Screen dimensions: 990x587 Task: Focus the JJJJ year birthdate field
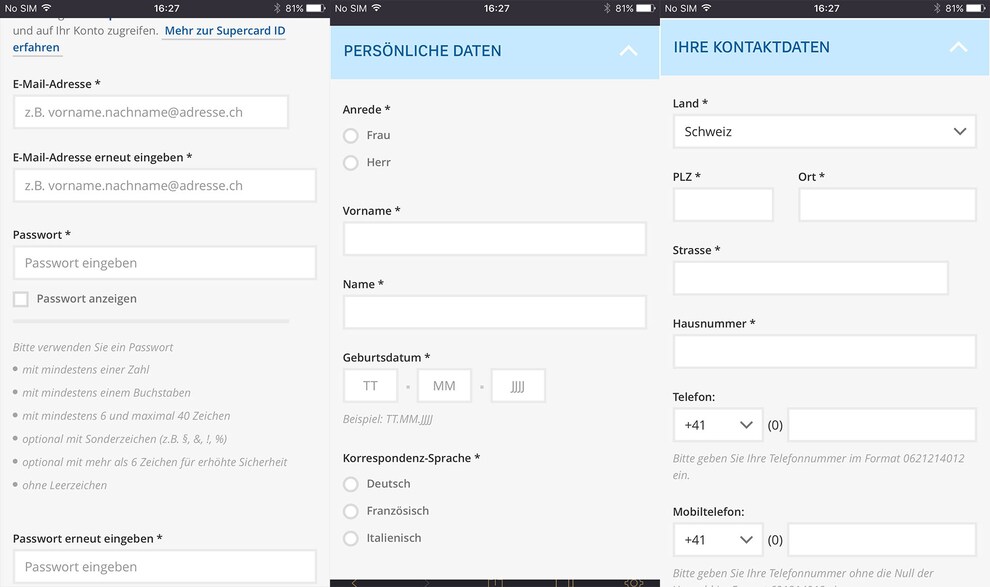[x=518, y=386]
